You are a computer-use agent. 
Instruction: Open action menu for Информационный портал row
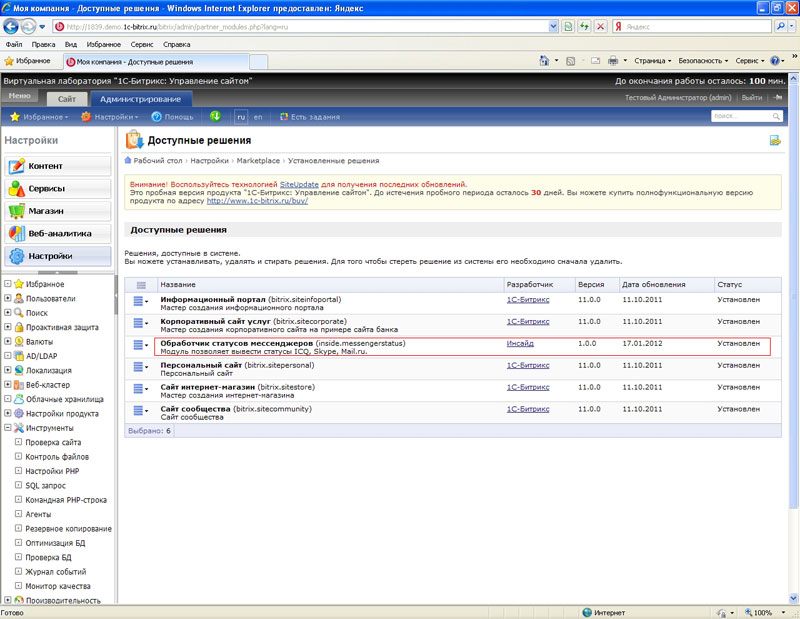pos(140,301)
